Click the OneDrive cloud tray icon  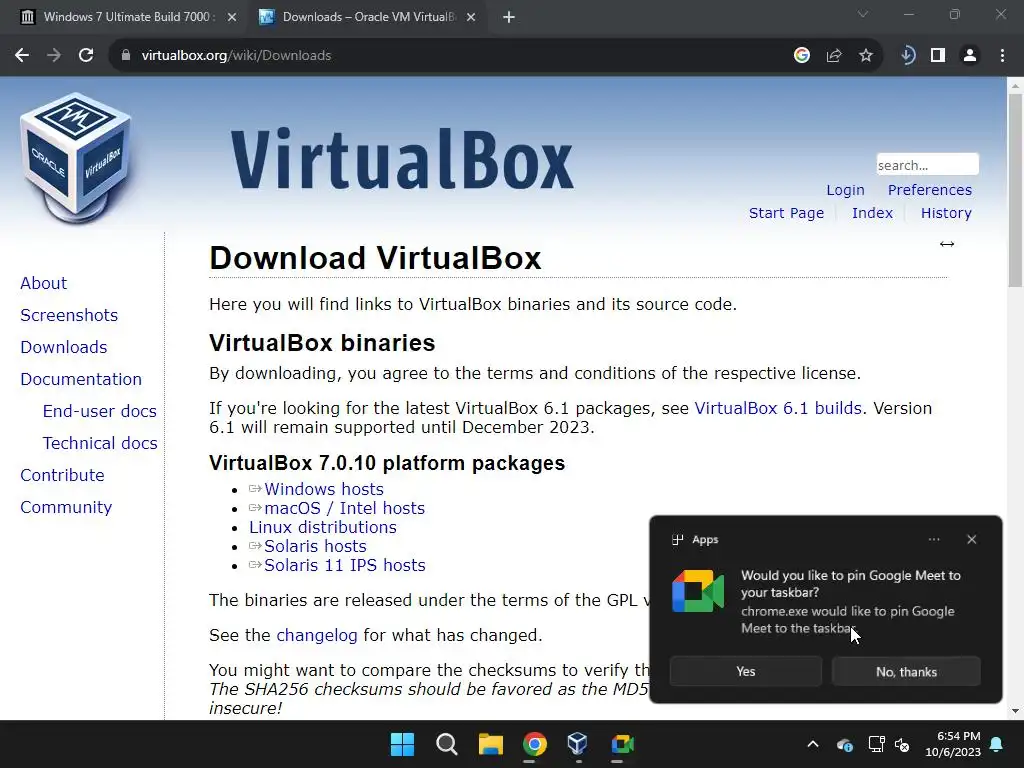[x=844, y=744]
